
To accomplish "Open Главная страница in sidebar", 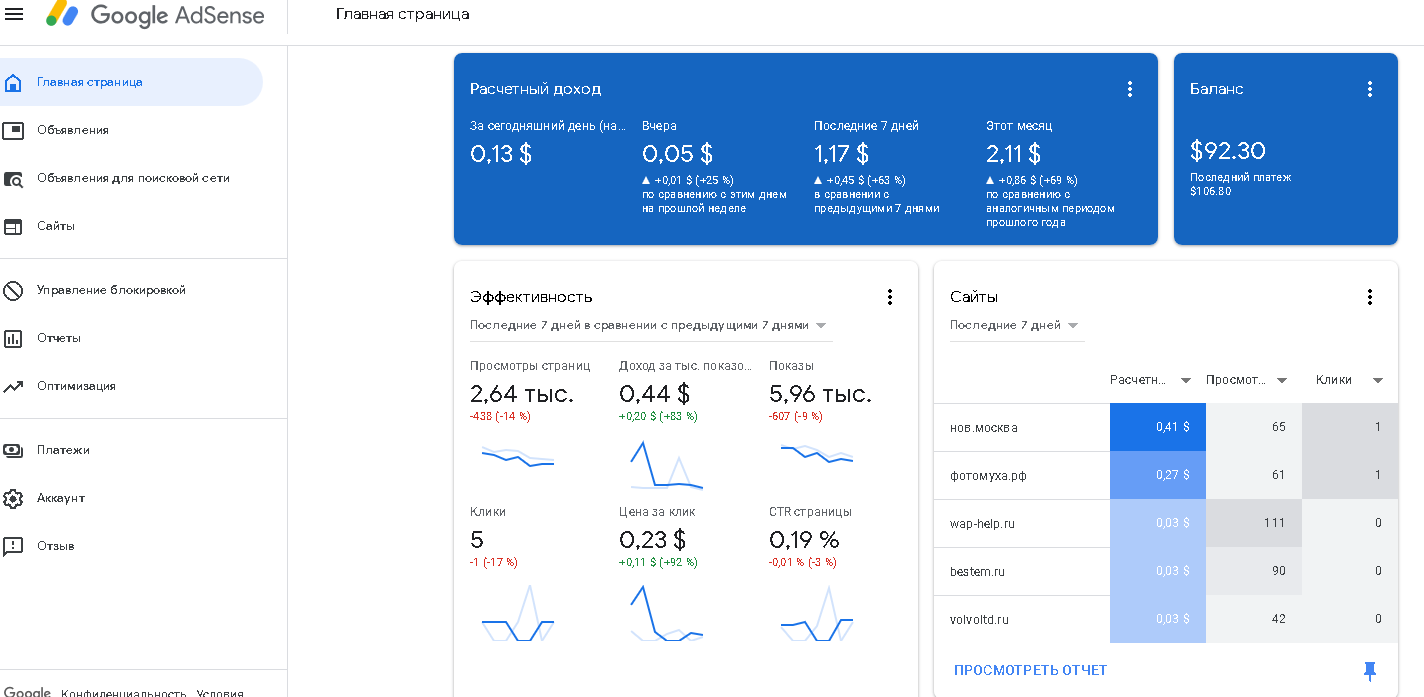I will tap(131, 82).
